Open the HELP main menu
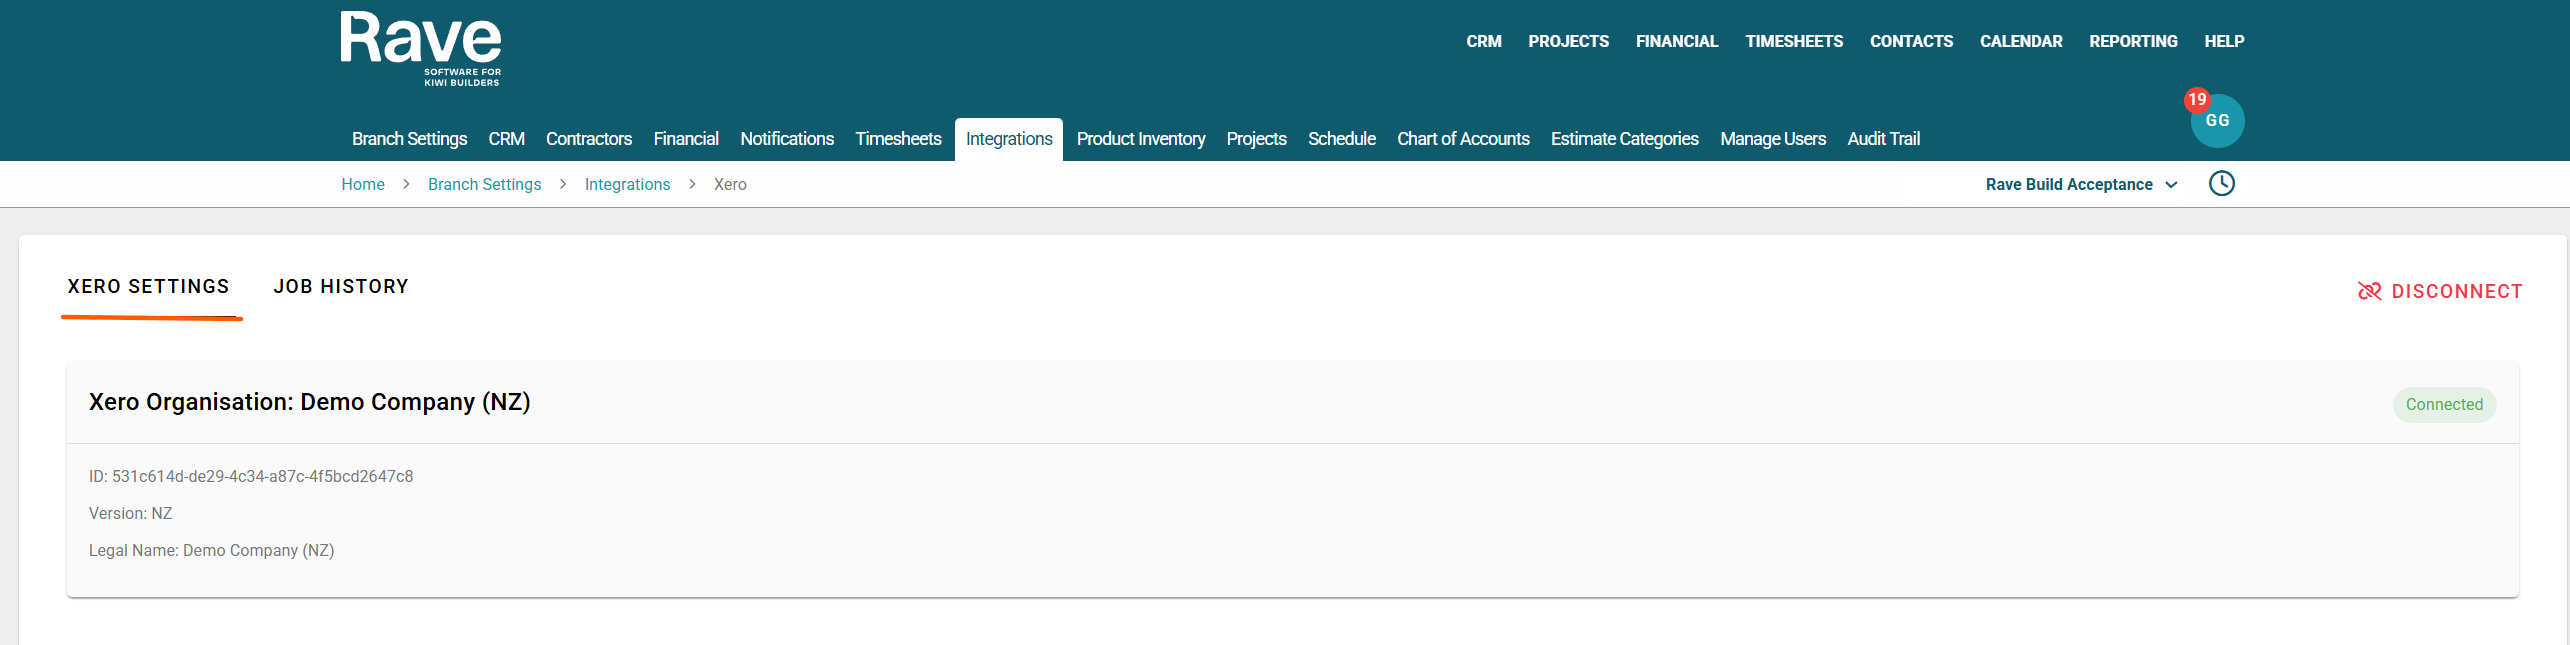This screenshot has width=2570, height=645. (x=2224, y=41)
